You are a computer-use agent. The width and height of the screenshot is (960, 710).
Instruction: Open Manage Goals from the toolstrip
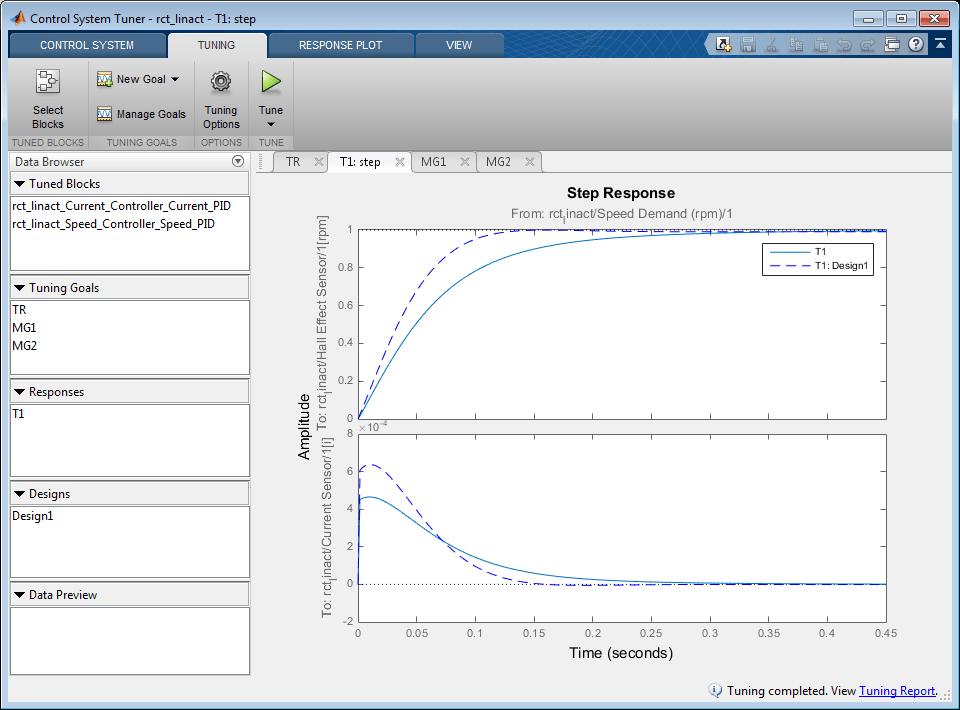click(x=141, y=114)
